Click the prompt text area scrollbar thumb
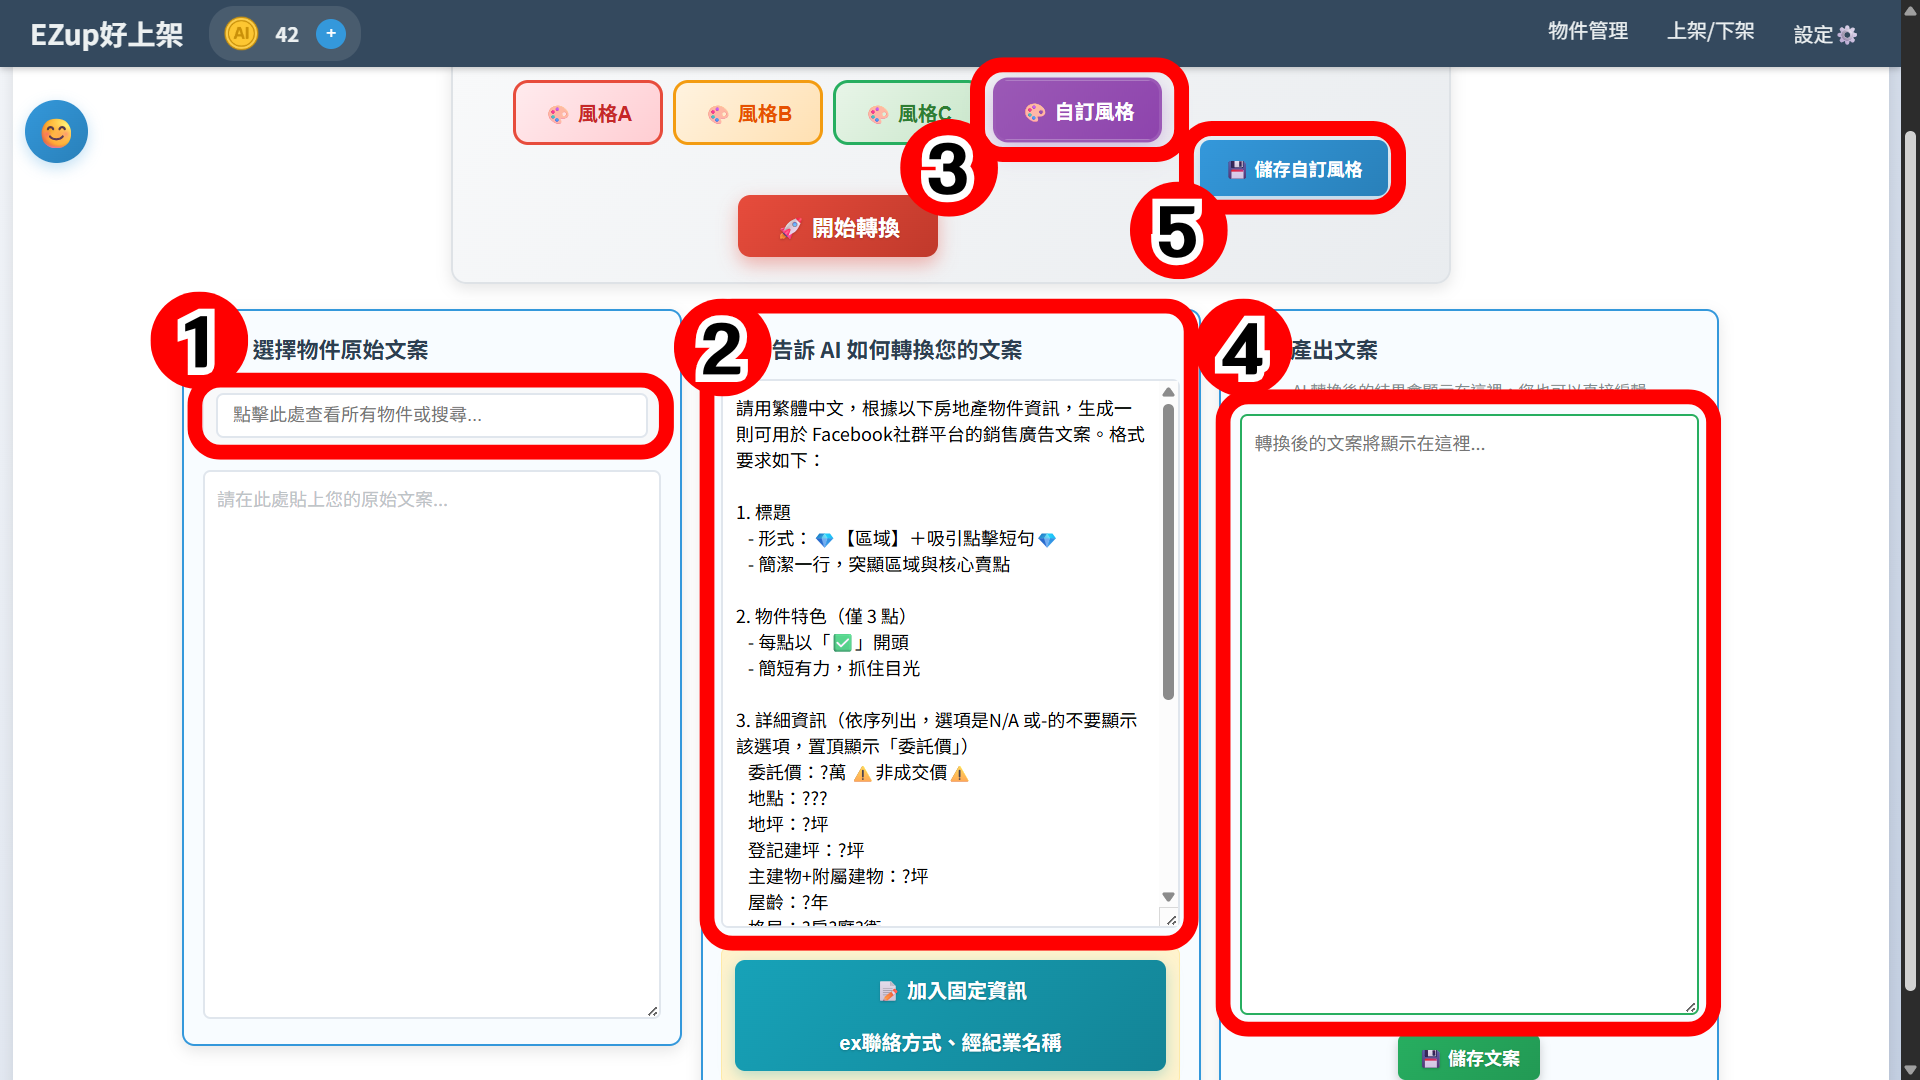Image resolution: width=1920 pixels, height=1080 pixels. (x=1168, y=552)
